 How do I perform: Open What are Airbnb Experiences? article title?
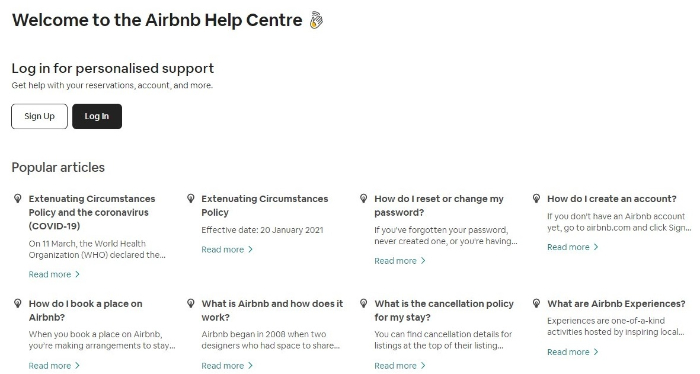click(x=616, y=304)
